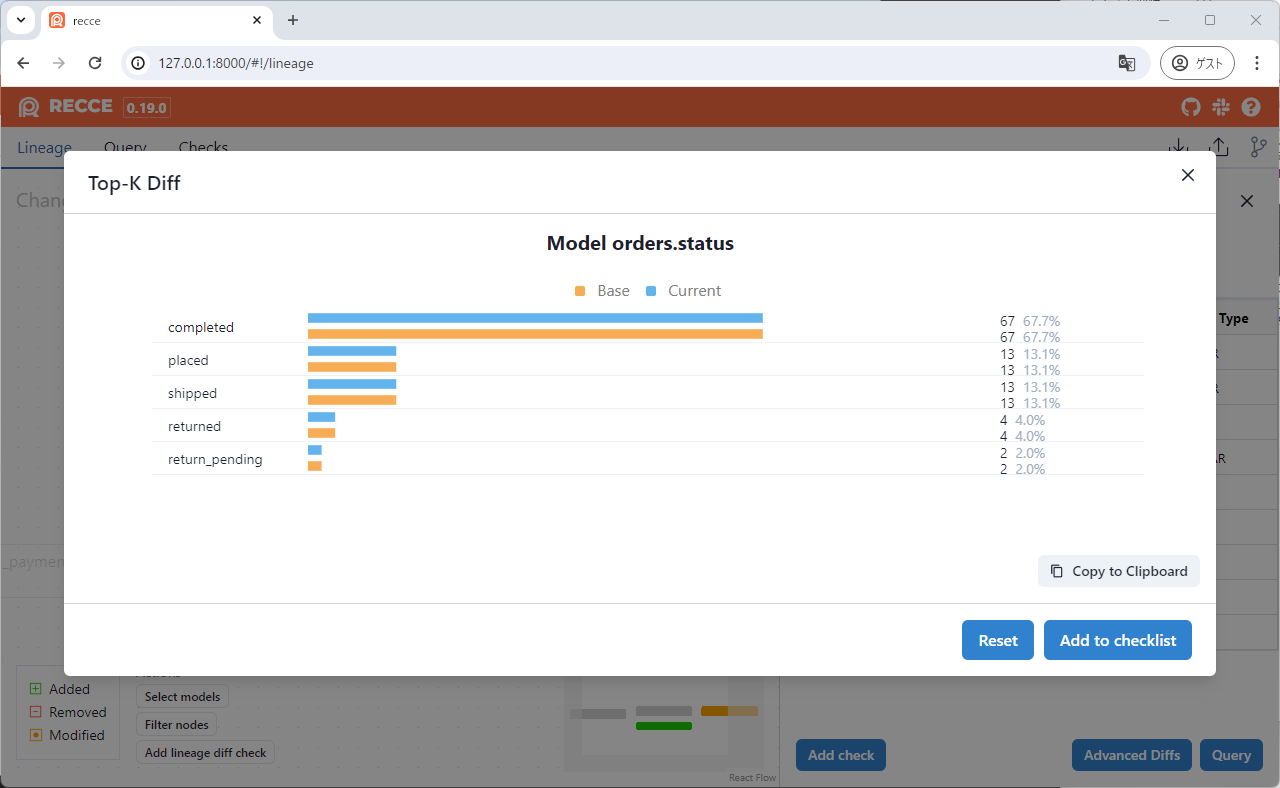Open the guest profile button
Viewport: 1280px width, 788px height.
1197,63
